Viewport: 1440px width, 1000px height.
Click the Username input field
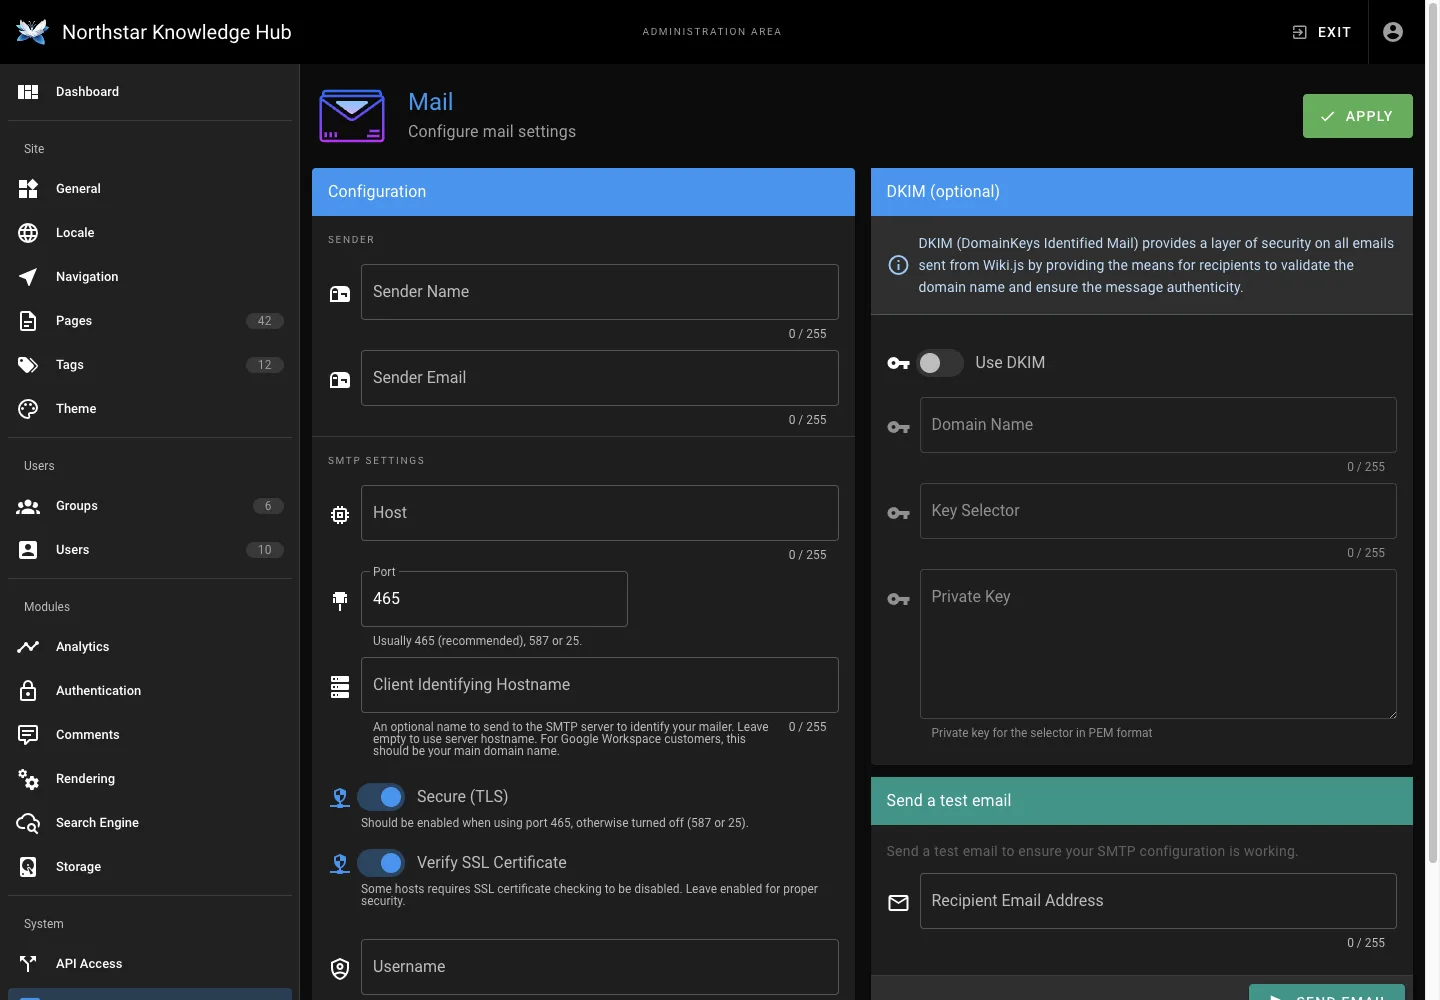pyautogui.click(x=599, y=967)
